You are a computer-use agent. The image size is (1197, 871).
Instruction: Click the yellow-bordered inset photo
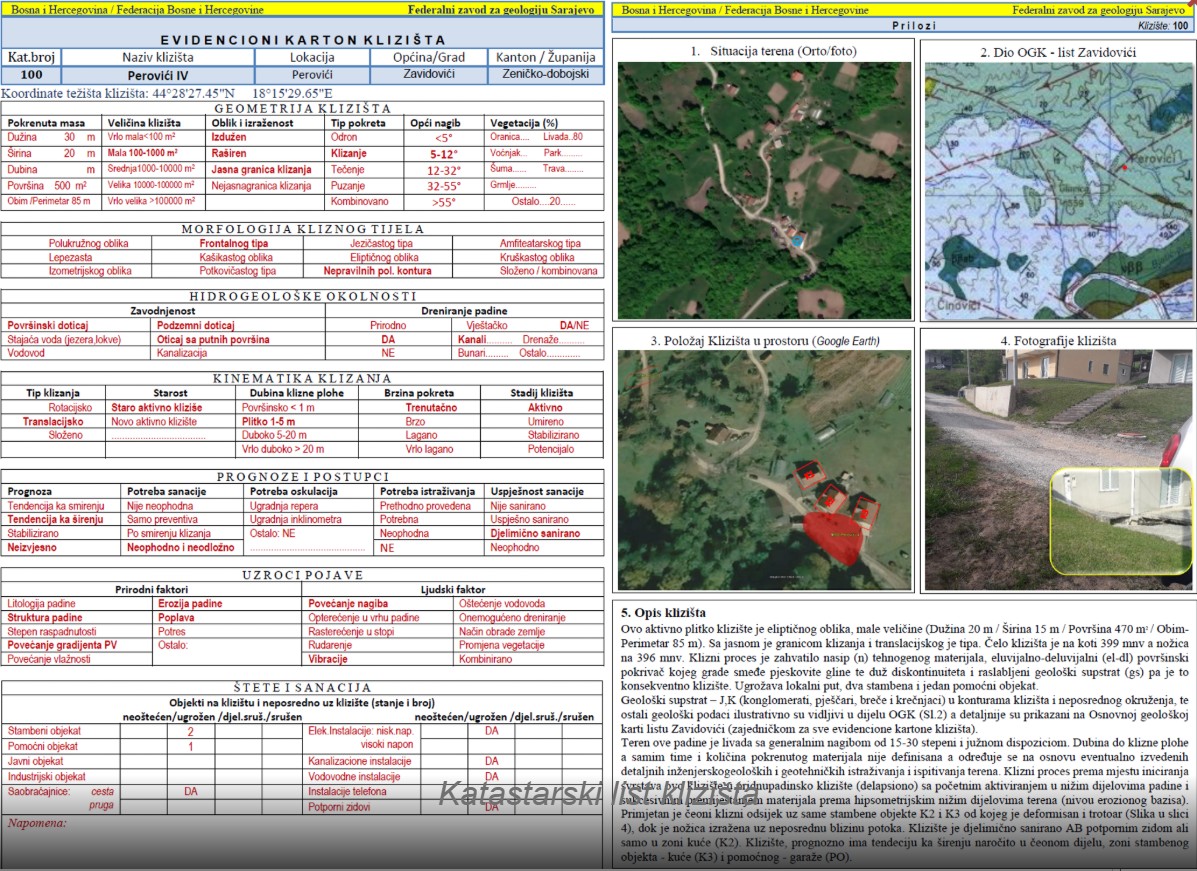coord(1120,520)
